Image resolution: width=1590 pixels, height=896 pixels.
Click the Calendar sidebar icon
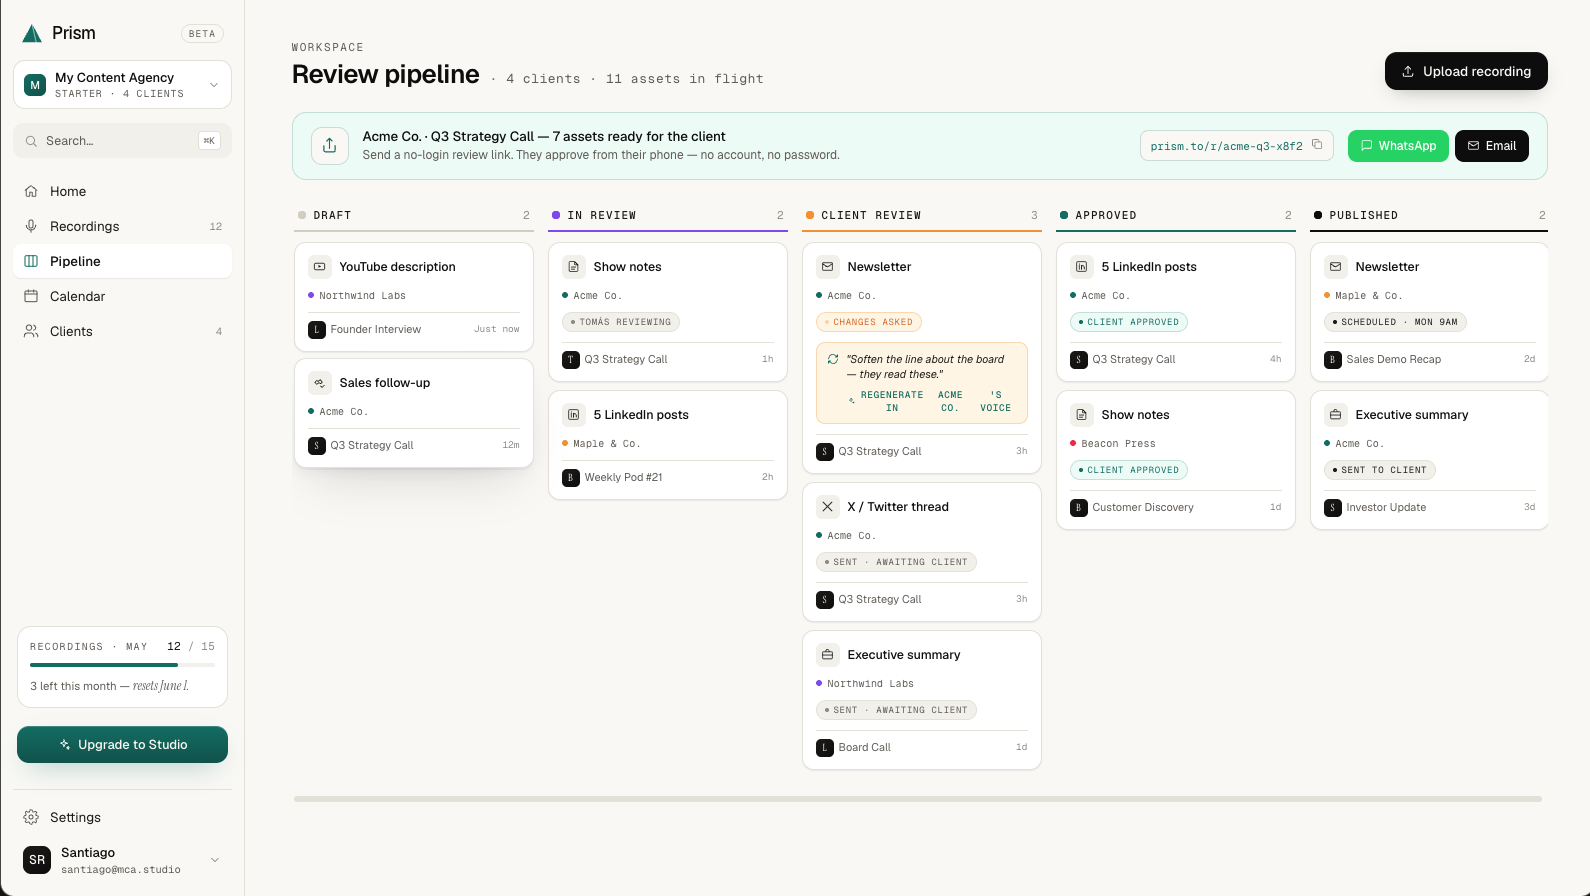pyautogui.click(x=31, y=296)
